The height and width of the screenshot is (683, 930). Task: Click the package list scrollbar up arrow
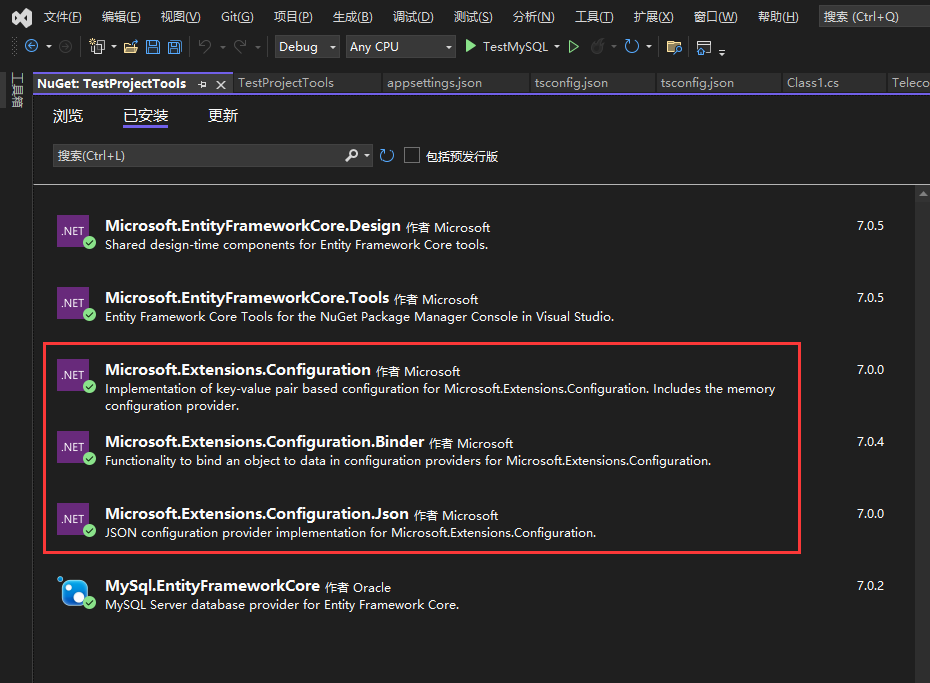[923, 194]
